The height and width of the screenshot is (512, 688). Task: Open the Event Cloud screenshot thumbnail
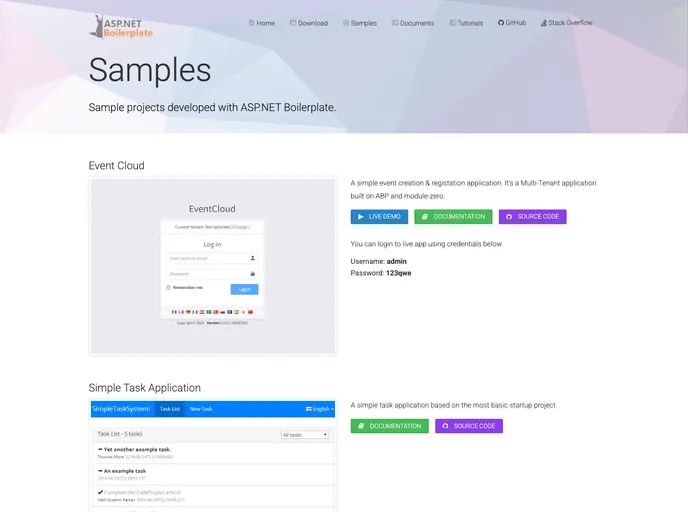pos(213,266)
